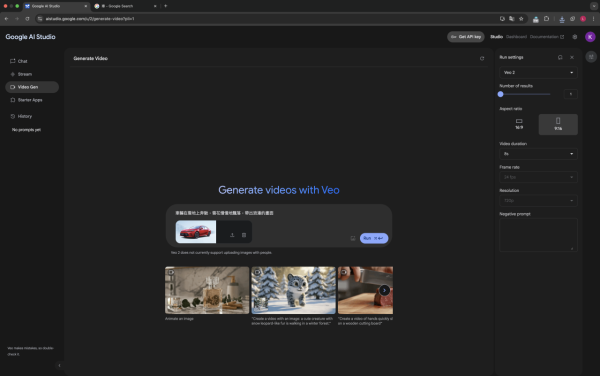The image size is (600, 376).
Task: Delete the uploaded car image with trash icon
Action: coord(244,235)
